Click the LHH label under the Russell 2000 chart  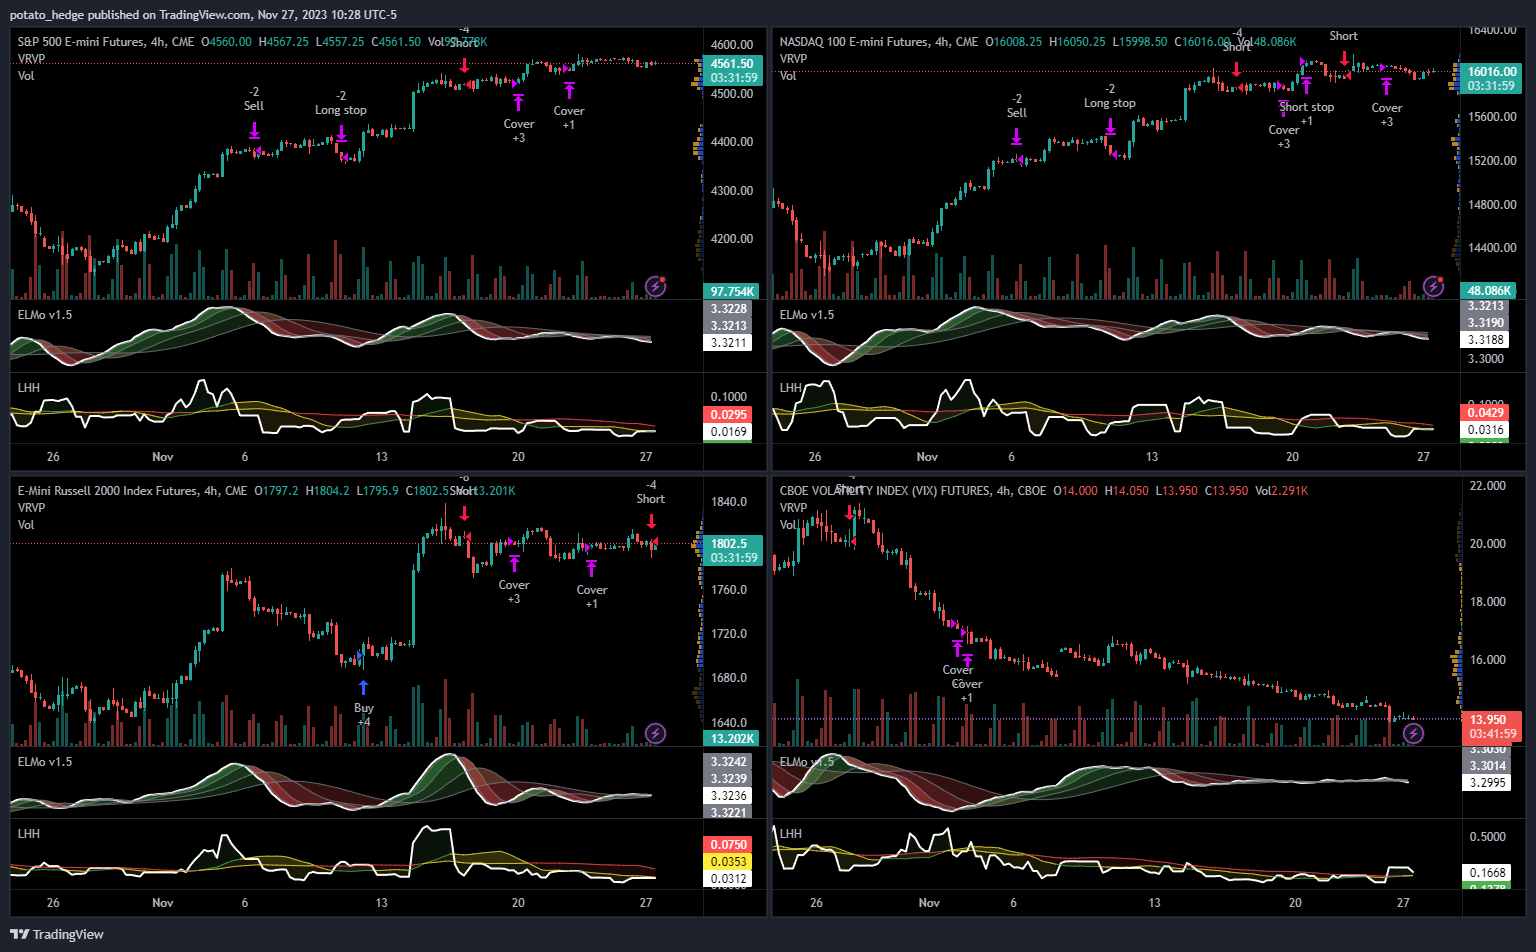coord(29,834)
